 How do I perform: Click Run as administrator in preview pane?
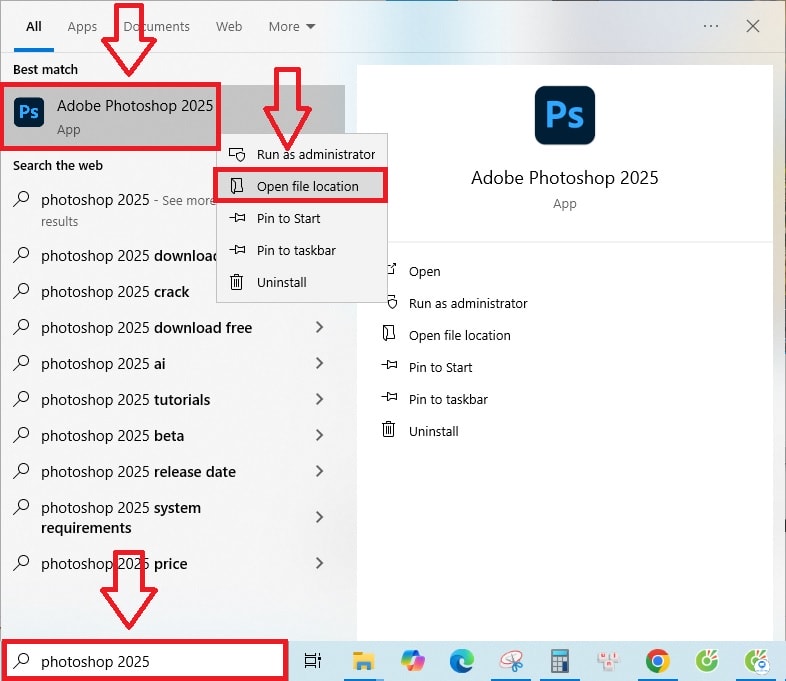pos(468,304)
